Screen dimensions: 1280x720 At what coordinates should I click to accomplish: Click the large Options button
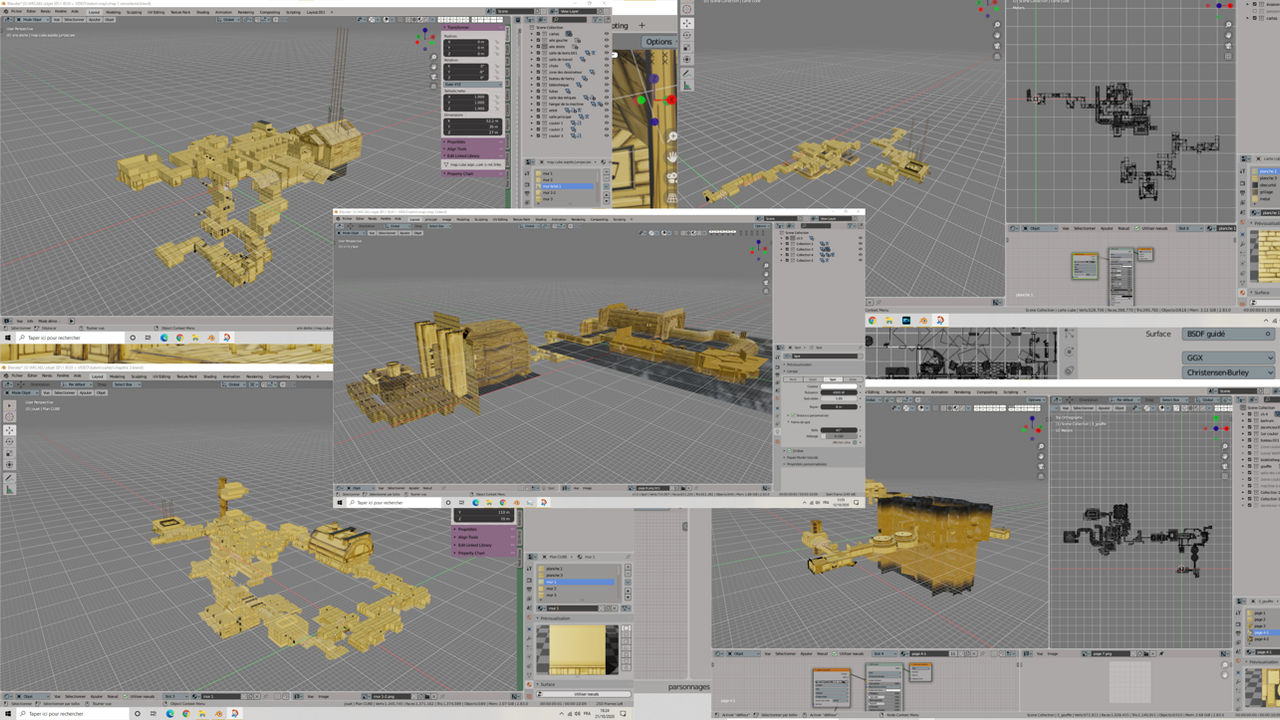(659, 42)
